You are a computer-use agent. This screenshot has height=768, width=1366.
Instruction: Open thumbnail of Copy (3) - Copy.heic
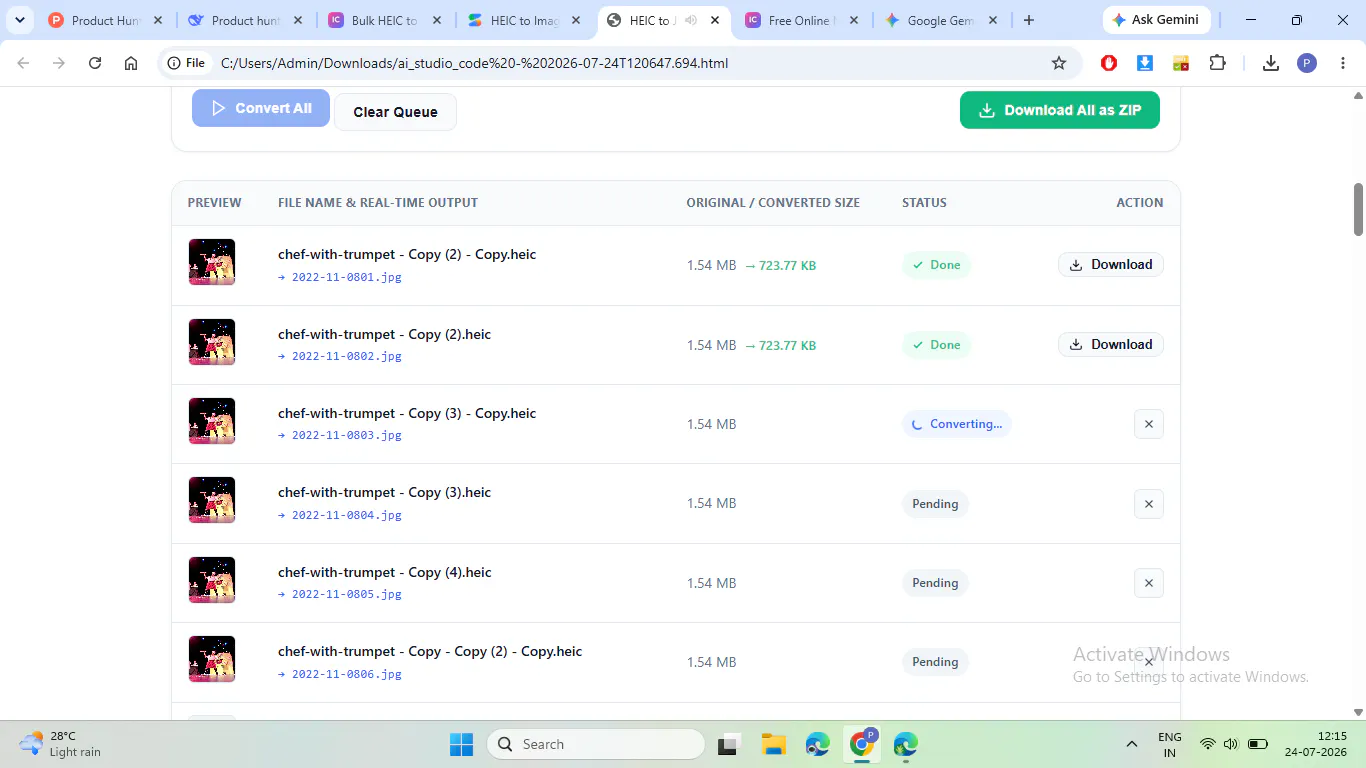[212, 421]
